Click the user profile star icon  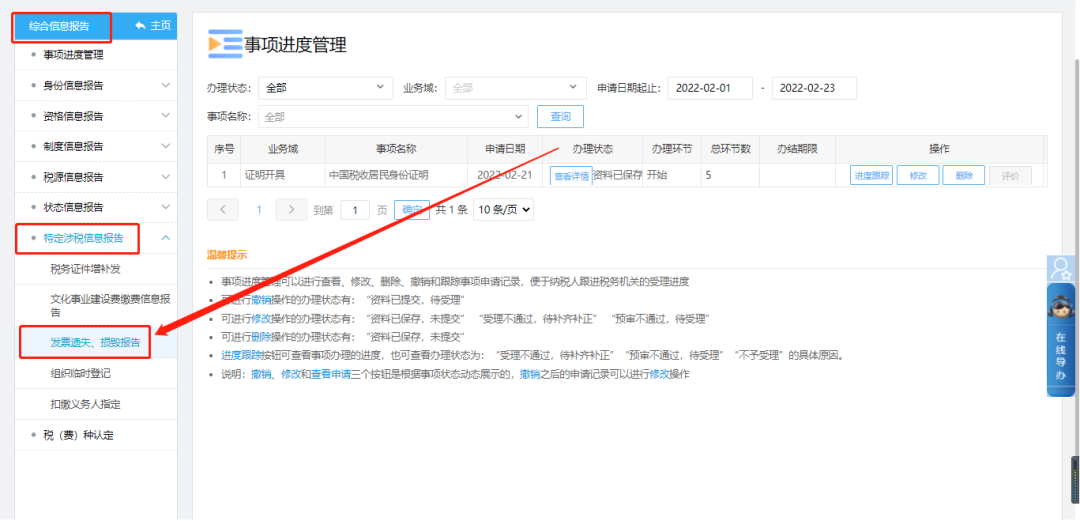(x=1061, y=268)
